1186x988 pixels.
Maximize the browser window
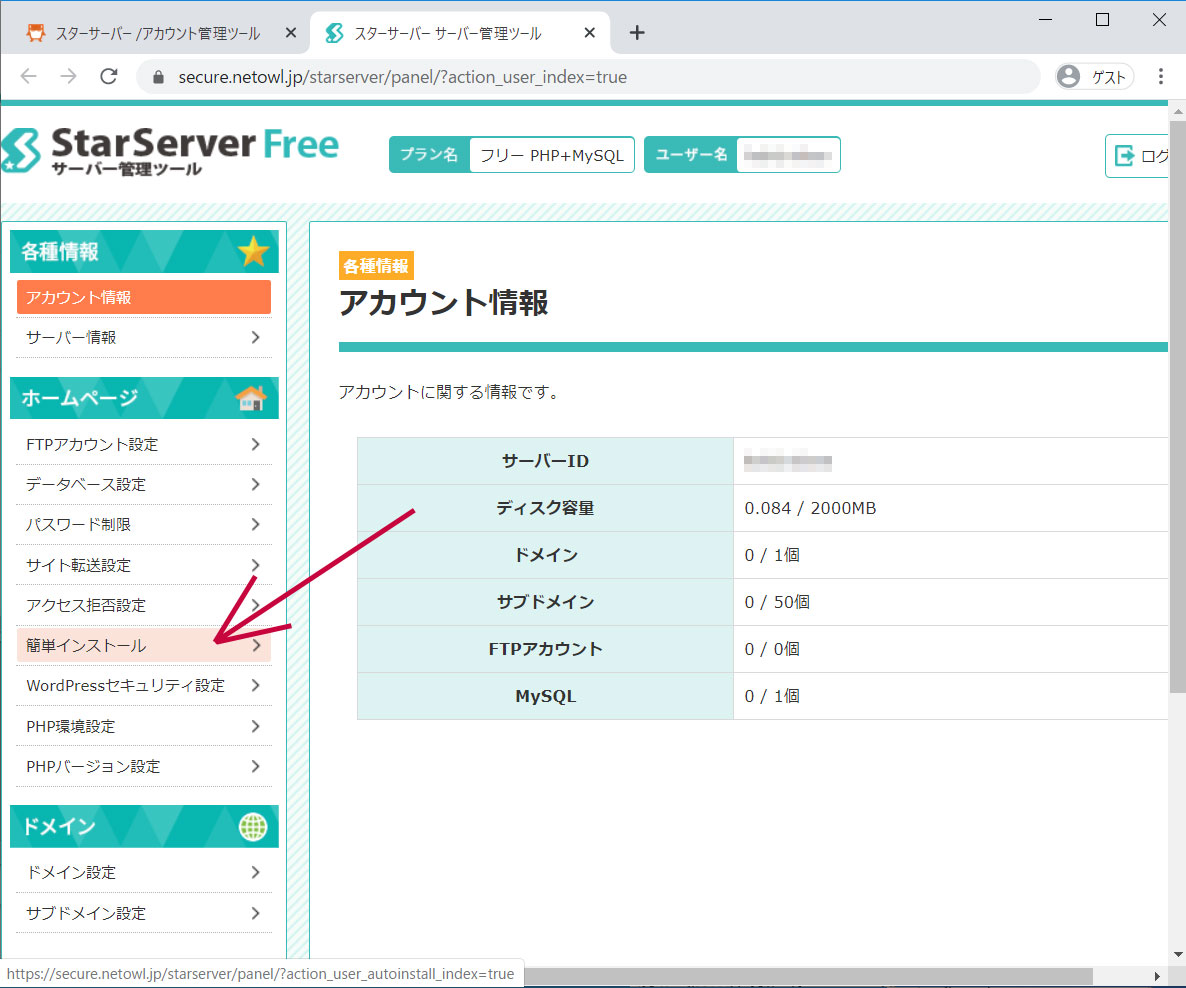1102,20
